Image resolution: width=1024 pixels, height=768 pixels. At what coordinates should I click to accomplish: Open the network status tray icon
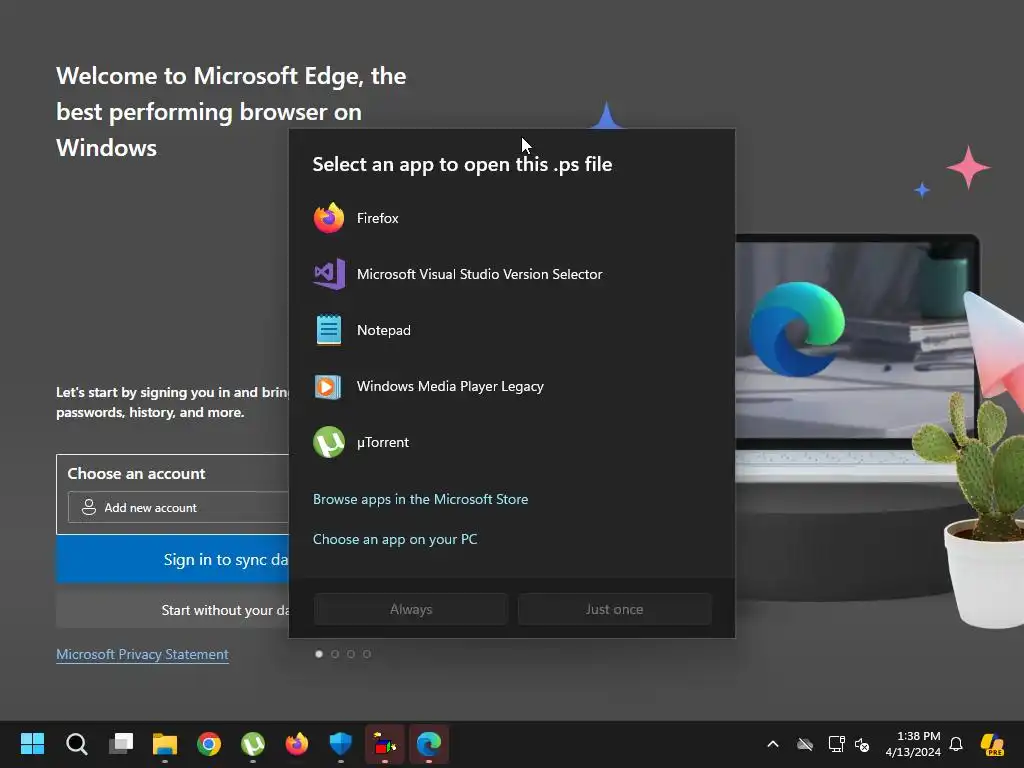[x=836, y=744]
